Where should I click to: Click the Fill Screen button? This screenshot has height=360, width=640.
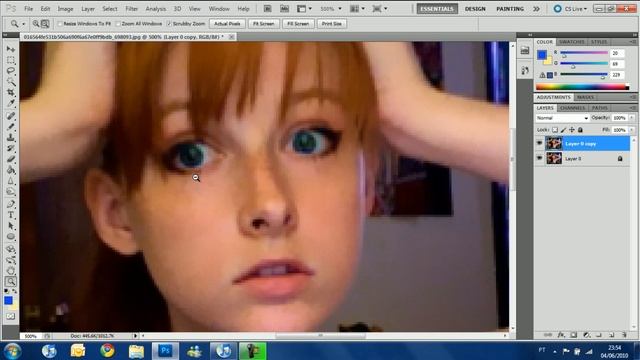coord(298,24)
